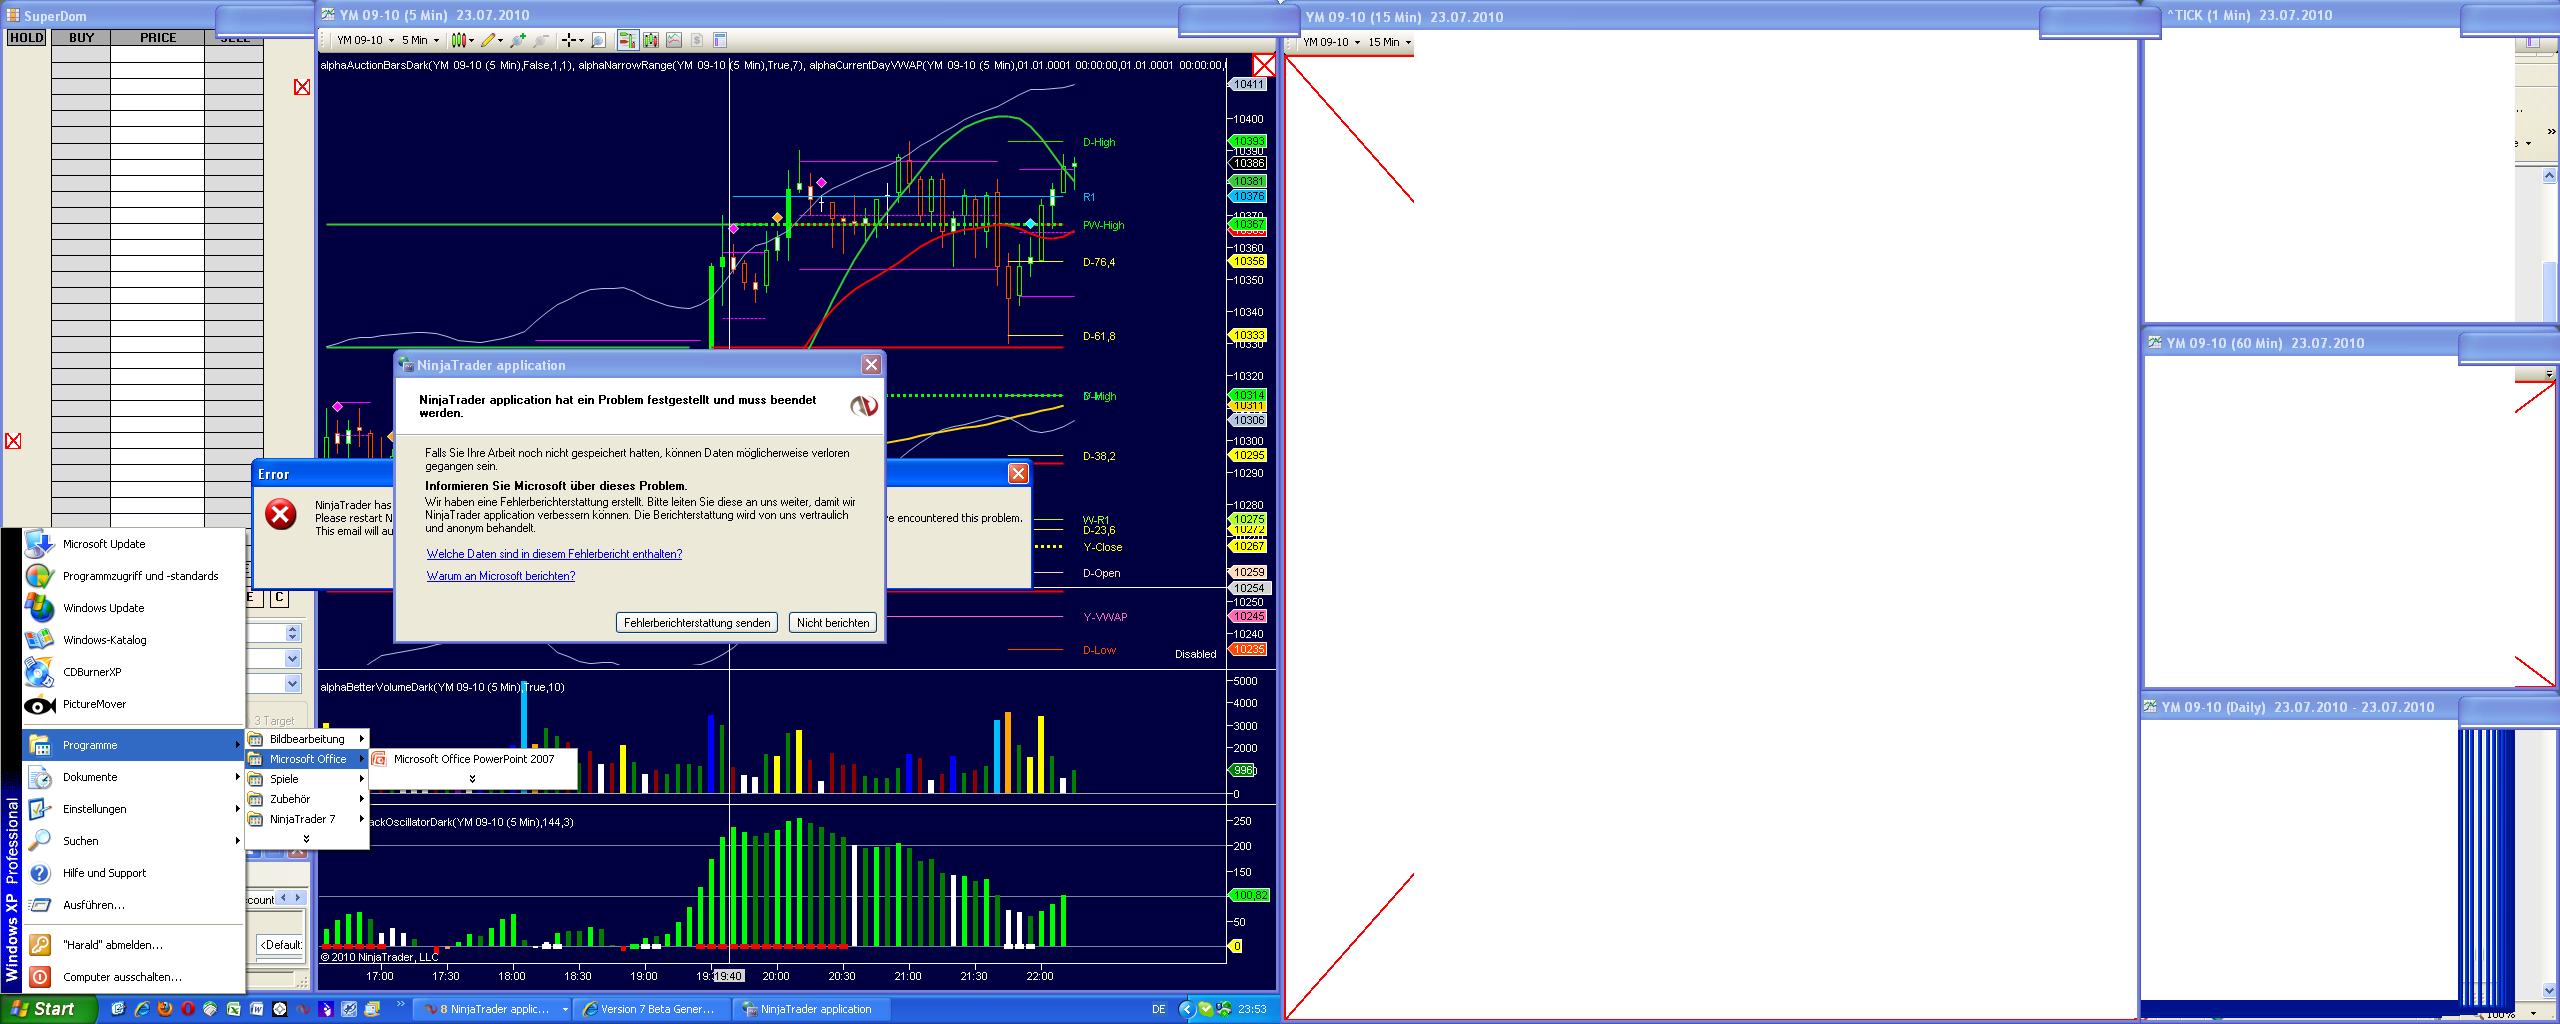Click the Y-Close level label
This screenshot has width=2560, height=1024.
tap(1103, 547)
